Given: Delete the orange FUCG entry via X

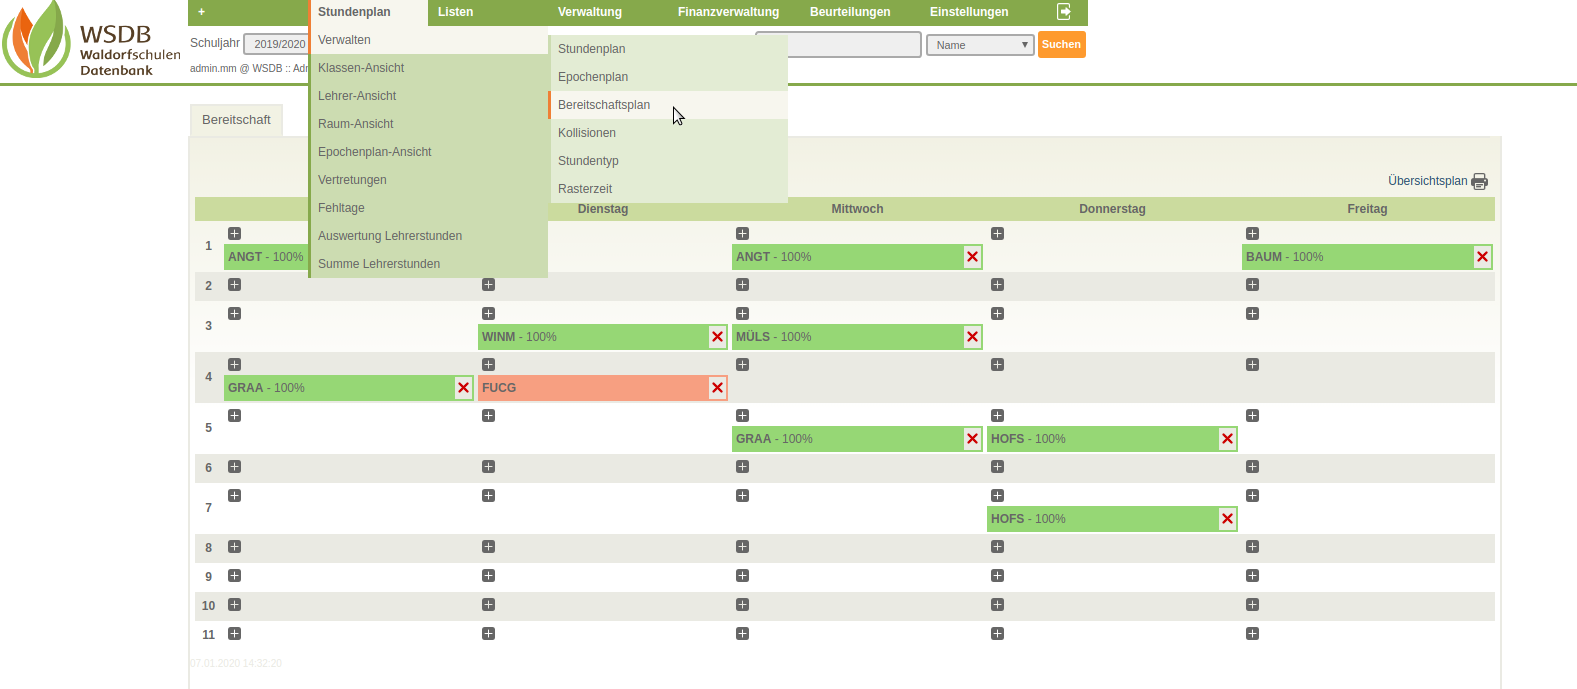Looking at the screenshot, I should (717, 388).
